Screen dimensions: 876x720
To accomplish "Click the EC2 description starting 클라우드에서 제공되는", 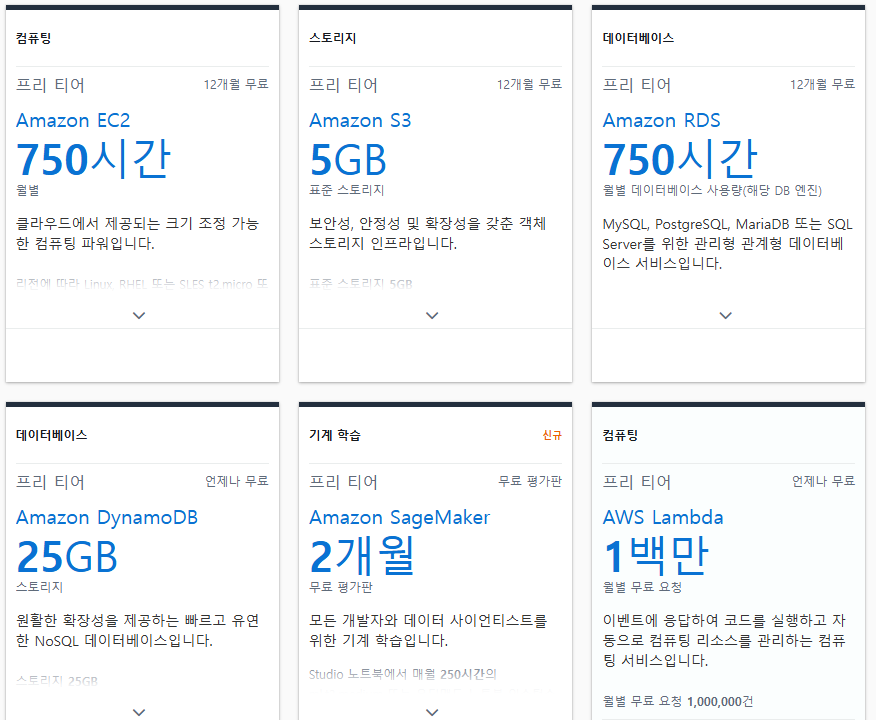I will (x=137, y=233).
